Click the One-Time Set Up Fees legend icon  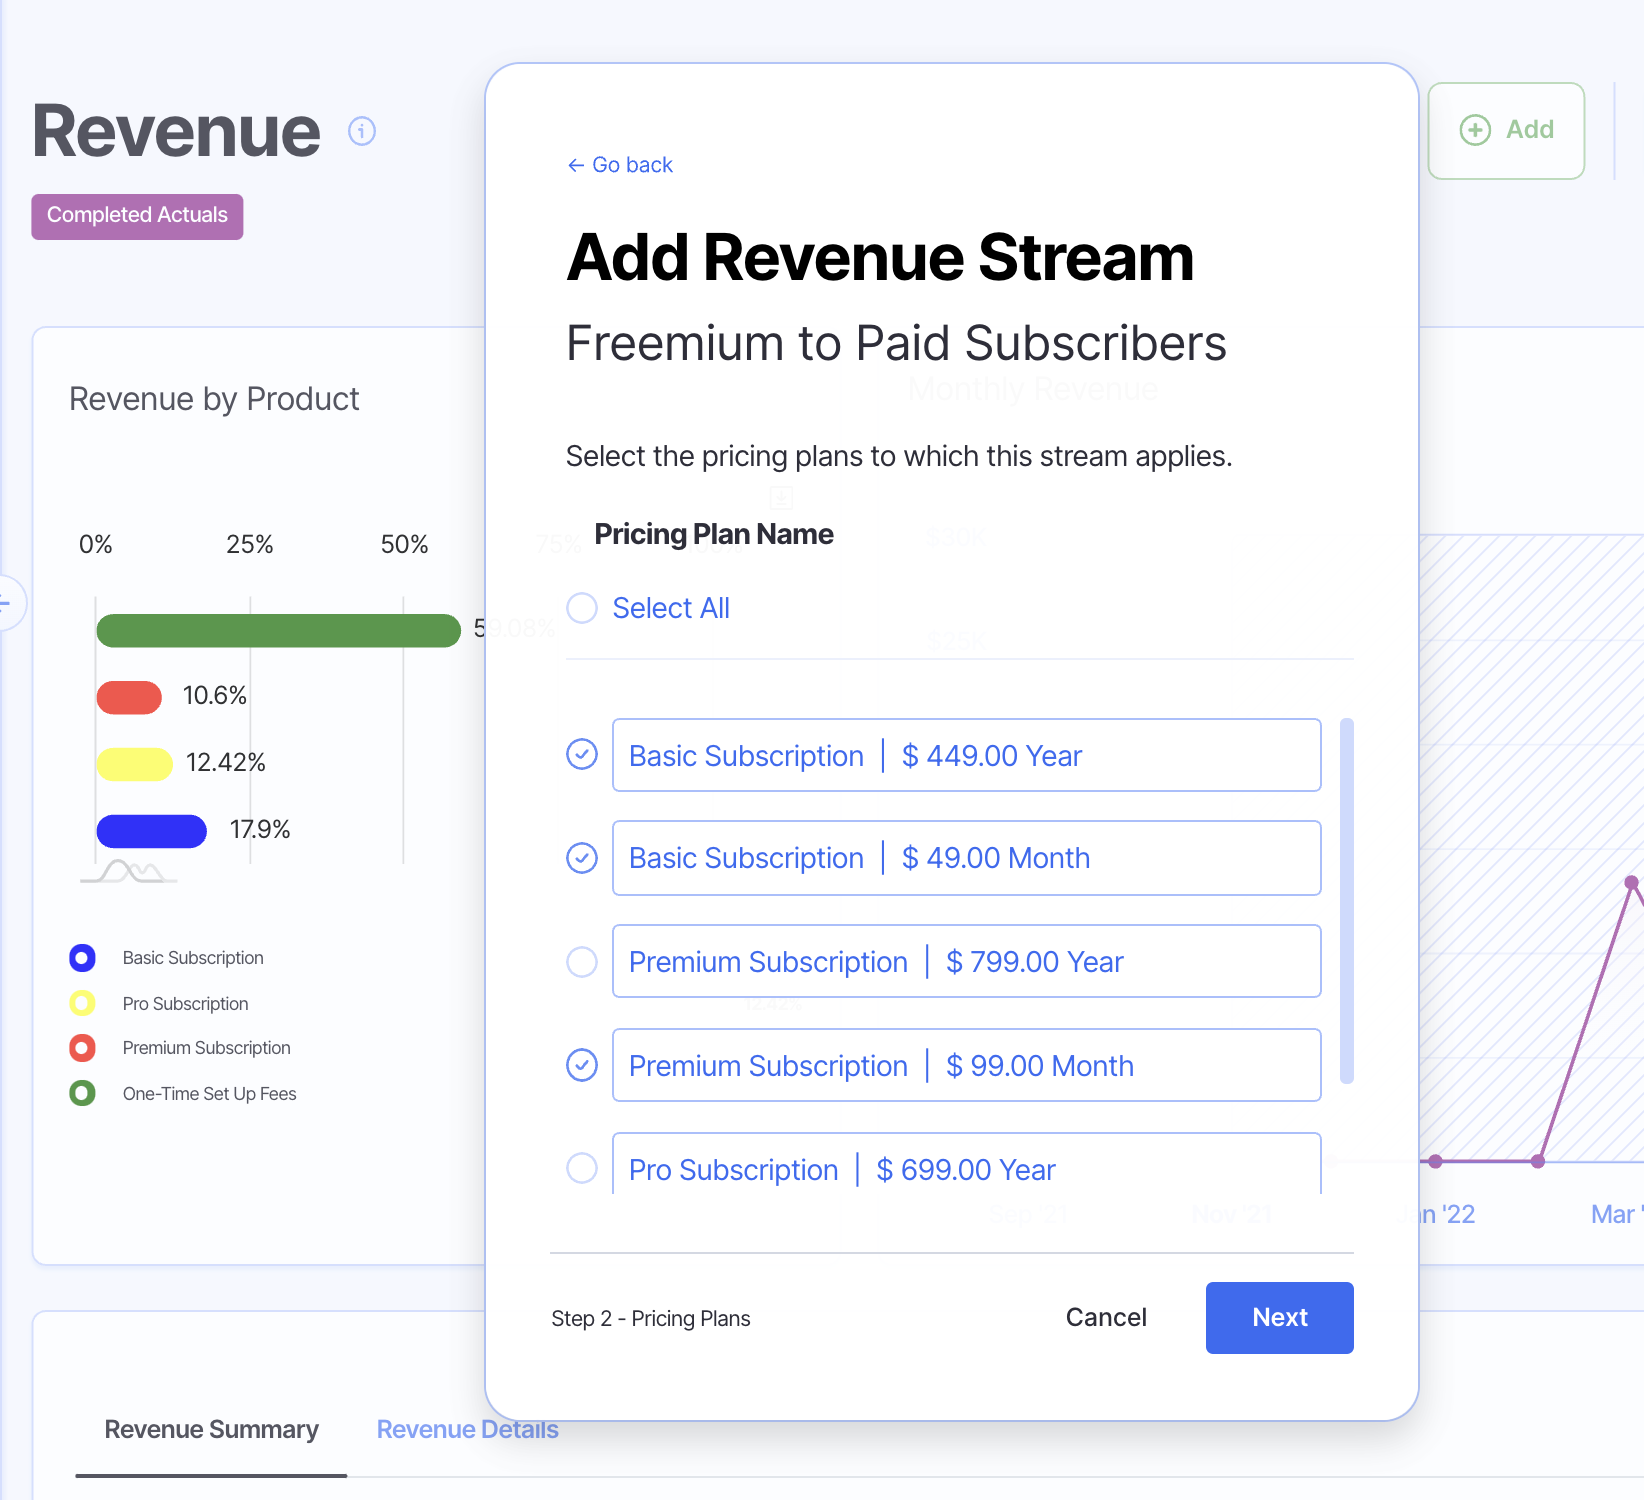(82, 1093)
